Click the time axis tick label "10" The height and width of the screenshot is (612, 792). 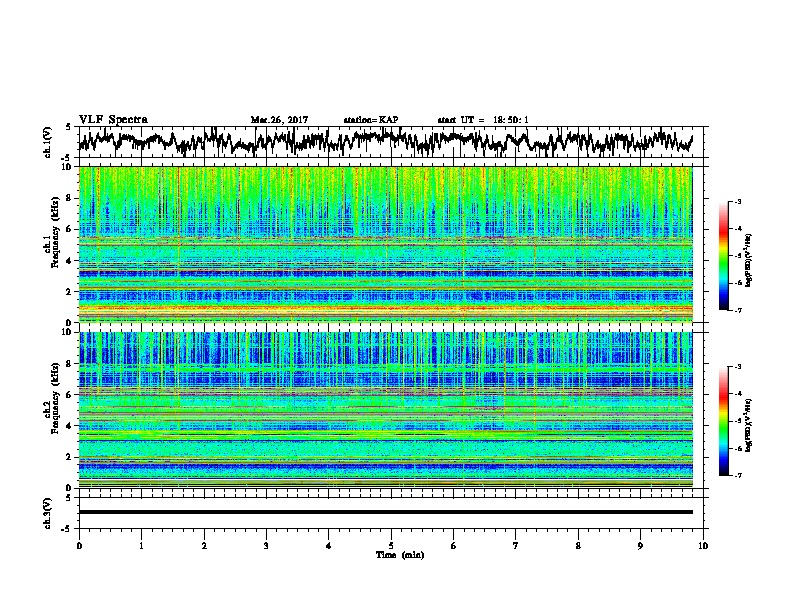703,545
